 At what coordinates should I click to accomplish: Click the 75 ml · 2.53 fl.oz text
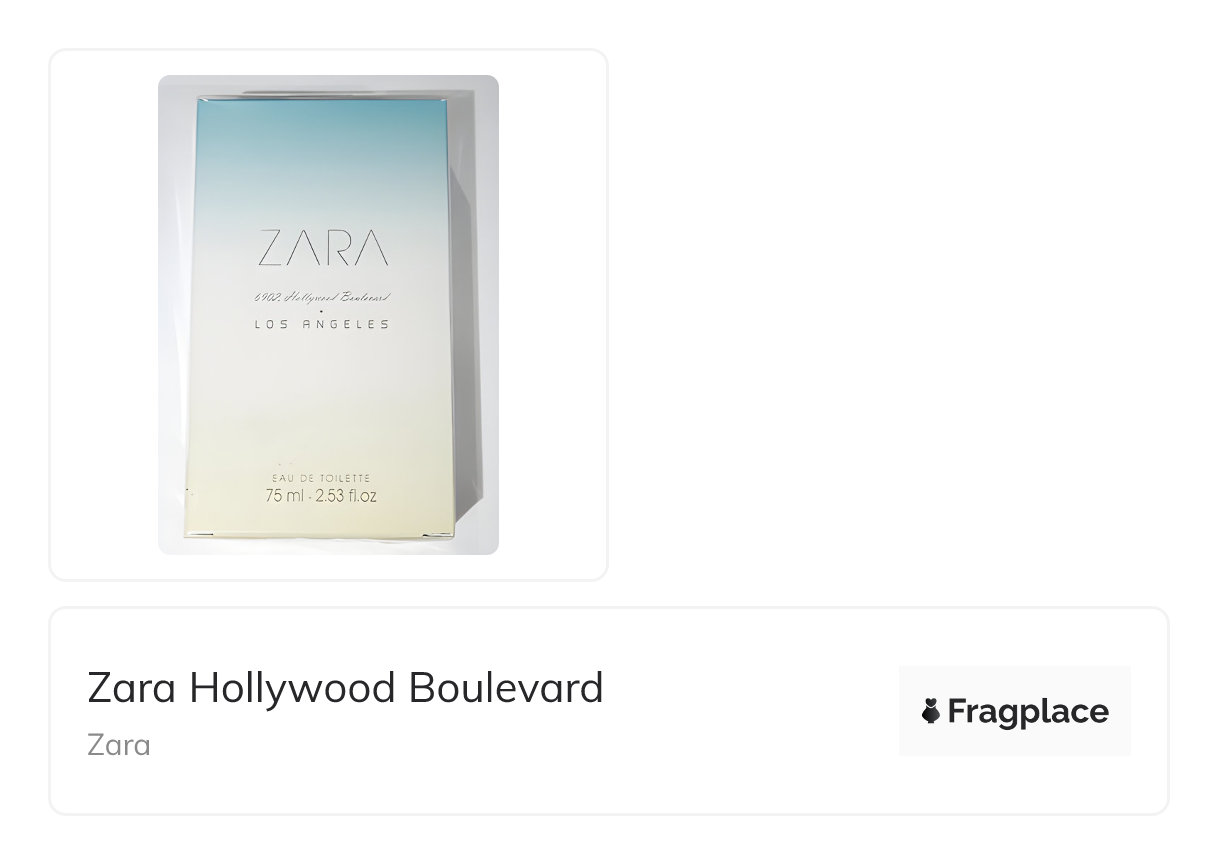tap(321, 496)
